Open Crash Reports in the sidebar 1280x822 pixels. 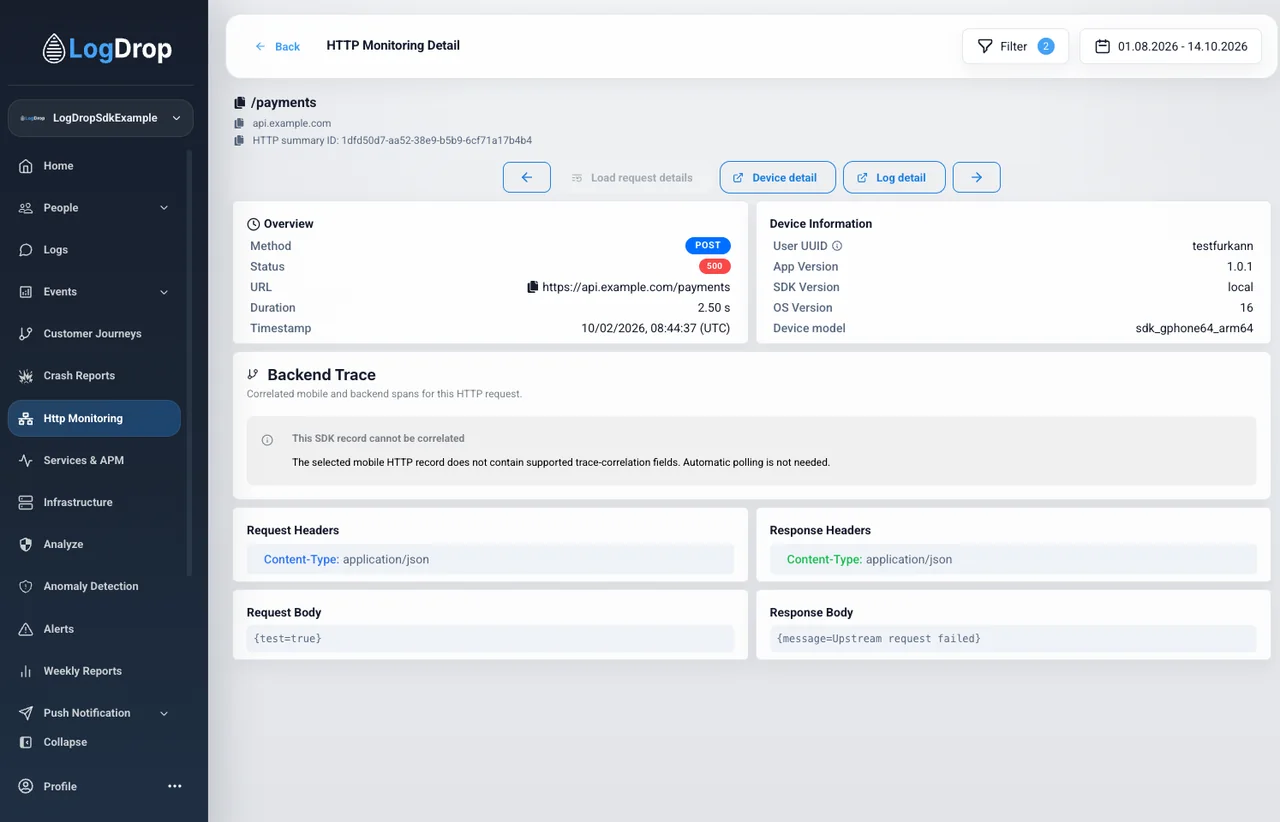tap(94, 376)
